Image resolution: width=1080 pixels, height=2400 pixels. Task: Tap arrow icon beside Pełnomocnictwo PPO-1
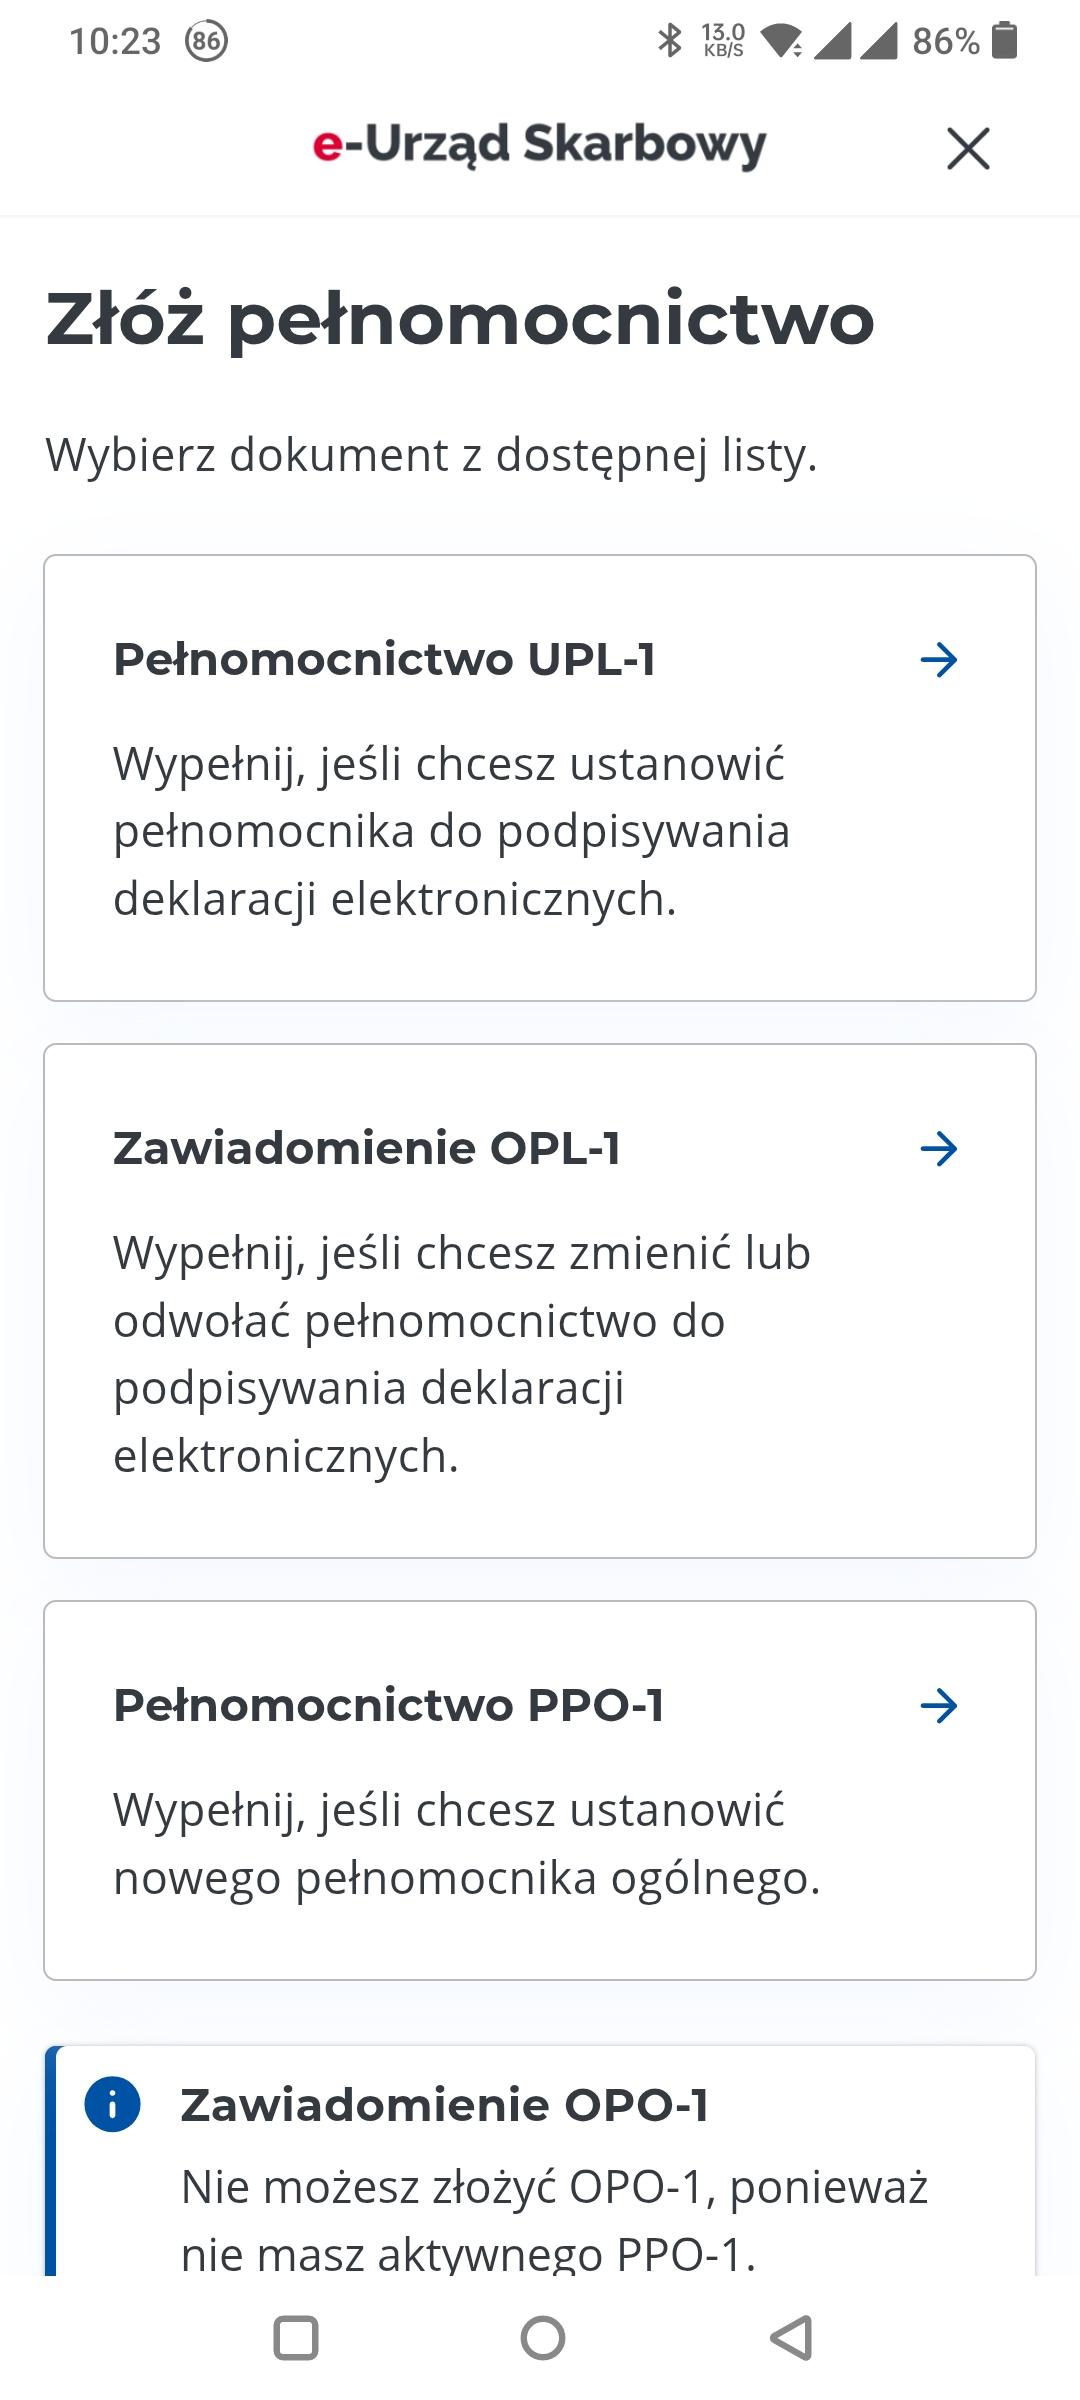point(938,1706)
